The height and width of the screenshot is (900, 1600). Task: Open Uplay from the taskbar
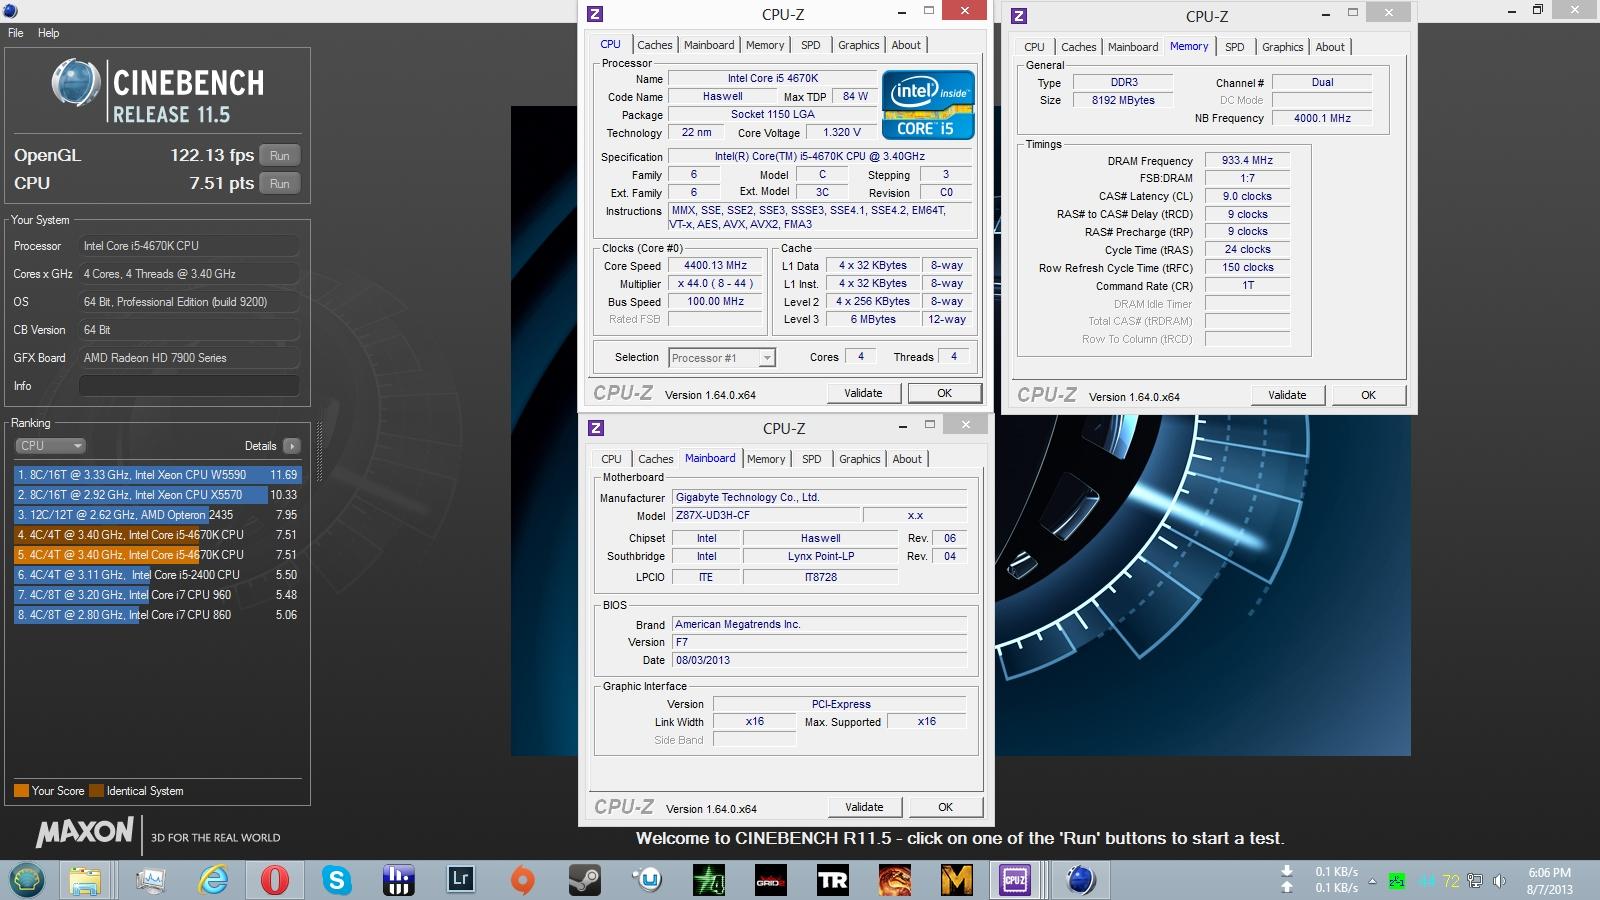[x=647, y=880]
